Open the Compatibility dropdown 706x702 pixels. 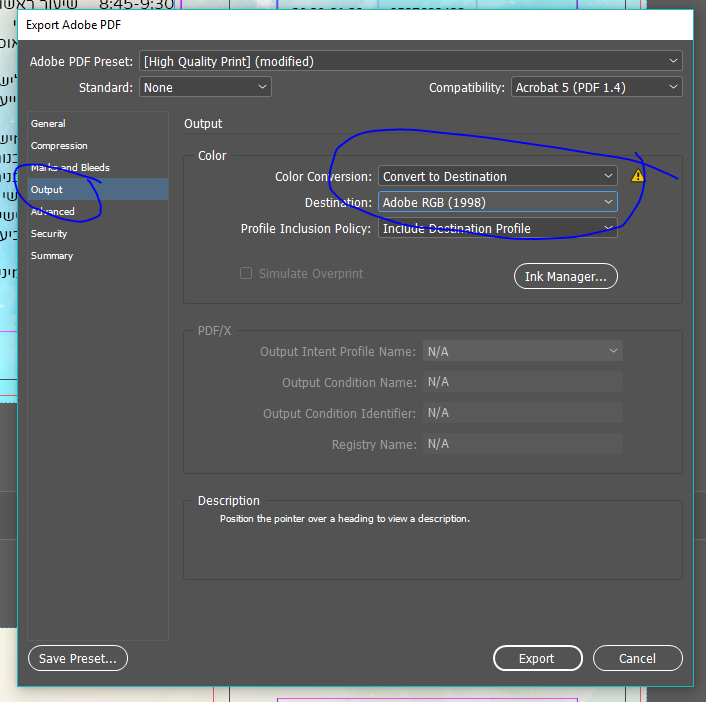[597, 87]
